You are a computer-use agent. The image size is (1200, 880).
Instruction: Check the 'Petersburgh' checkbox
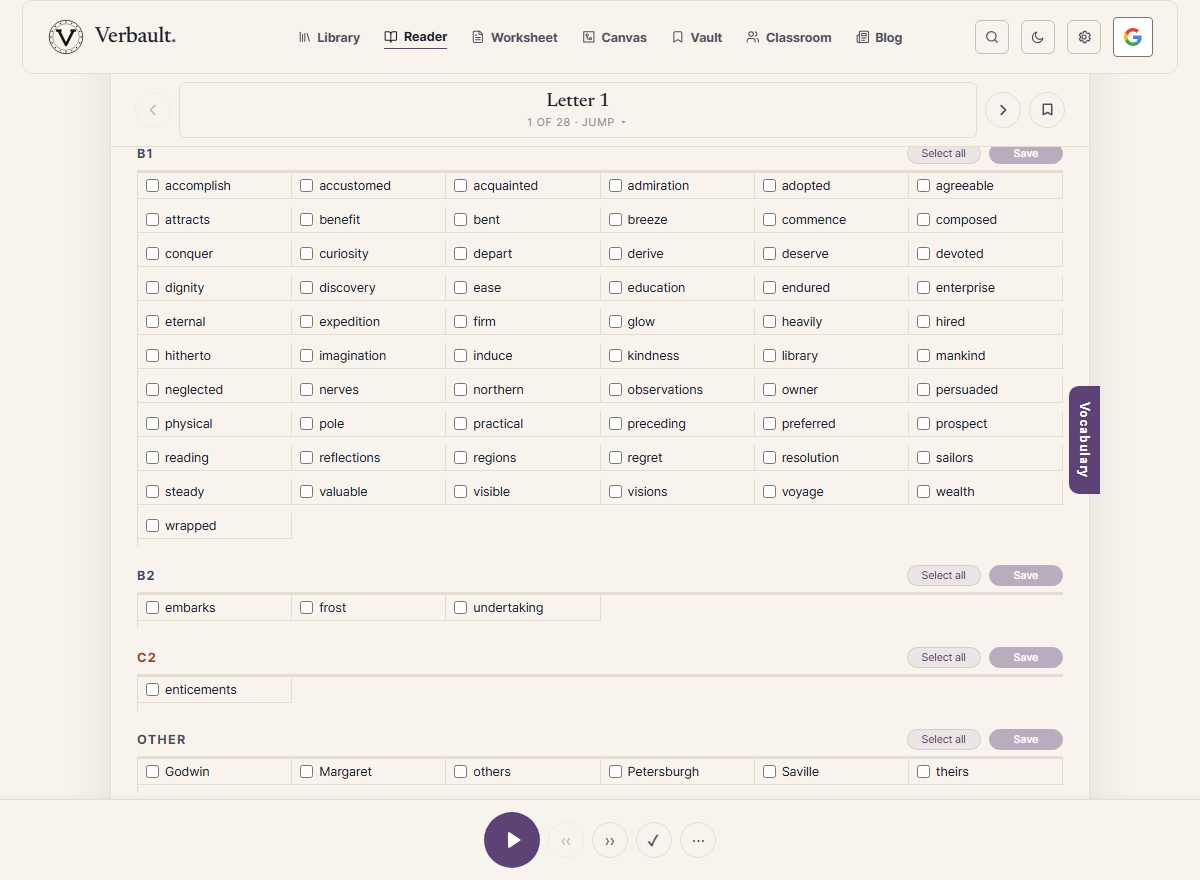pyautogui.click(x=615, y=771)
